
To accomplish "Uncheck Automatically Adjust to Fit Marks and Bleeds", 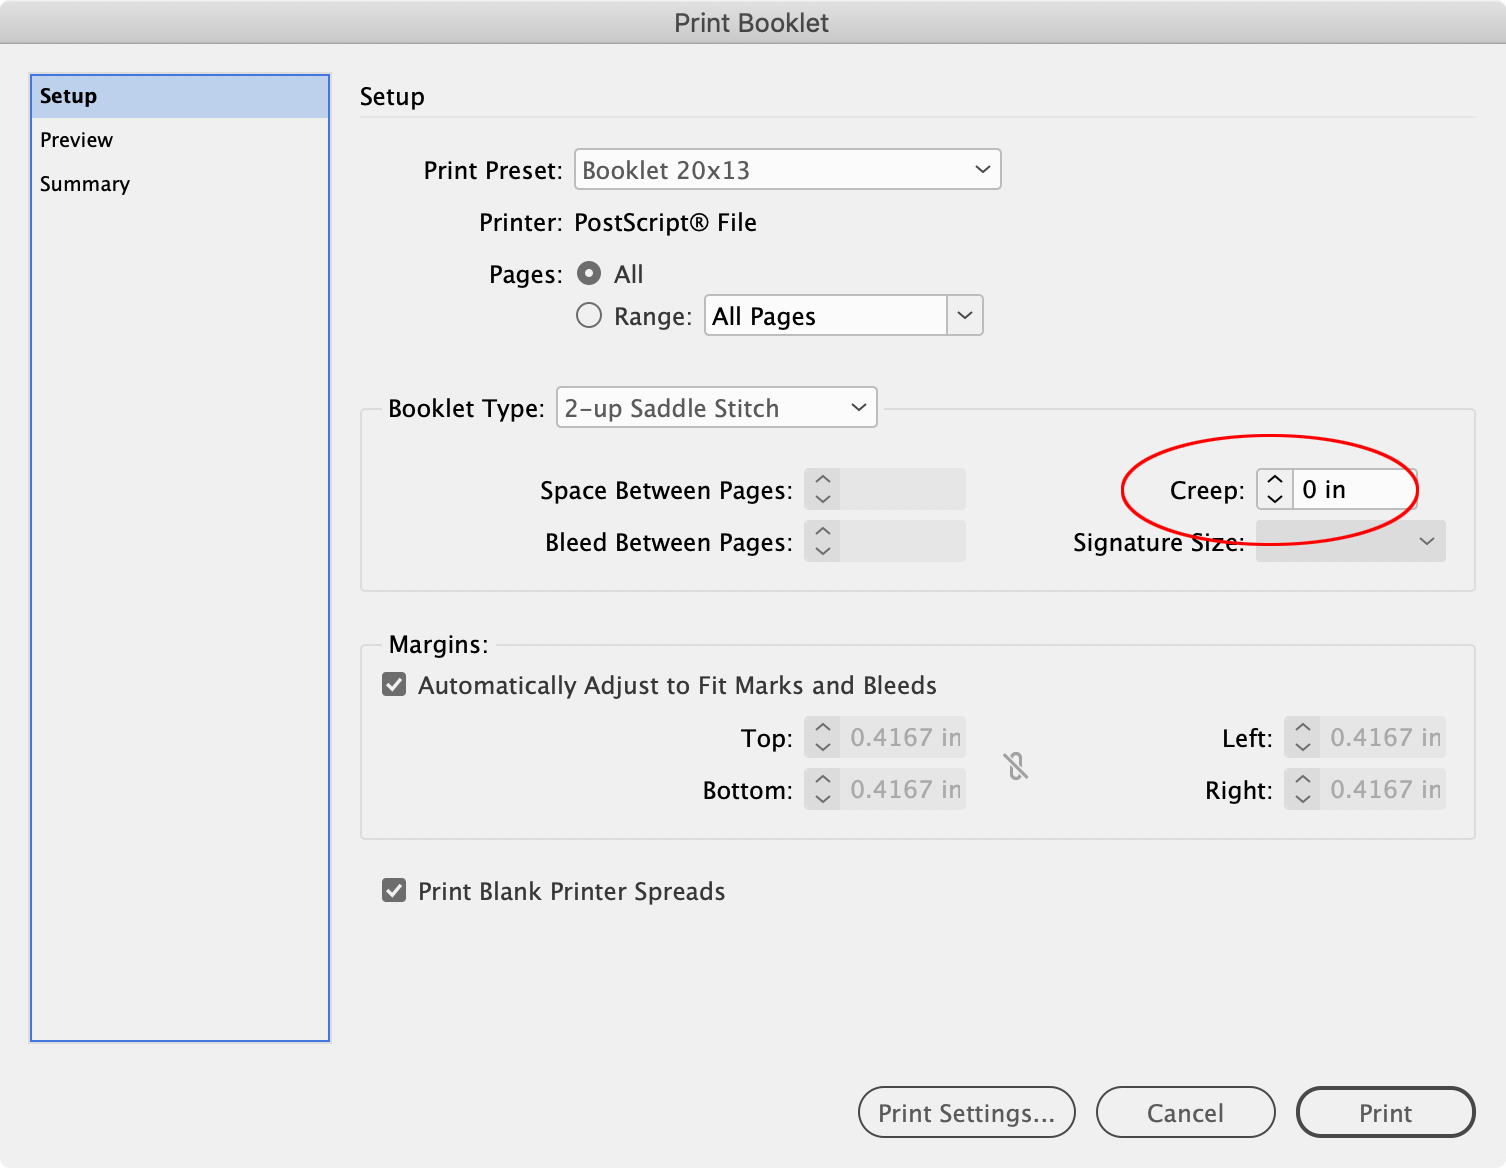I will (x=393, y=684).
